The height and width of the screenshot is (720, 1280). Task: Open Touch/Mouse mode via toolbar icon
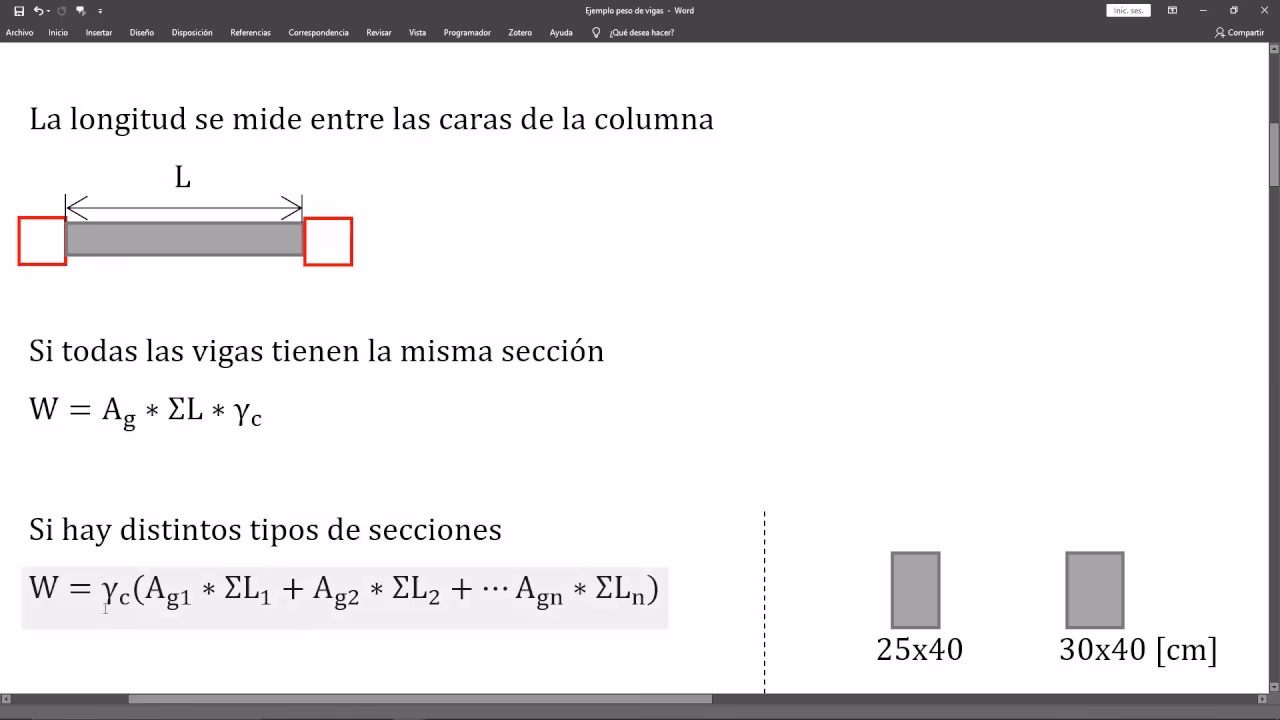80,10
